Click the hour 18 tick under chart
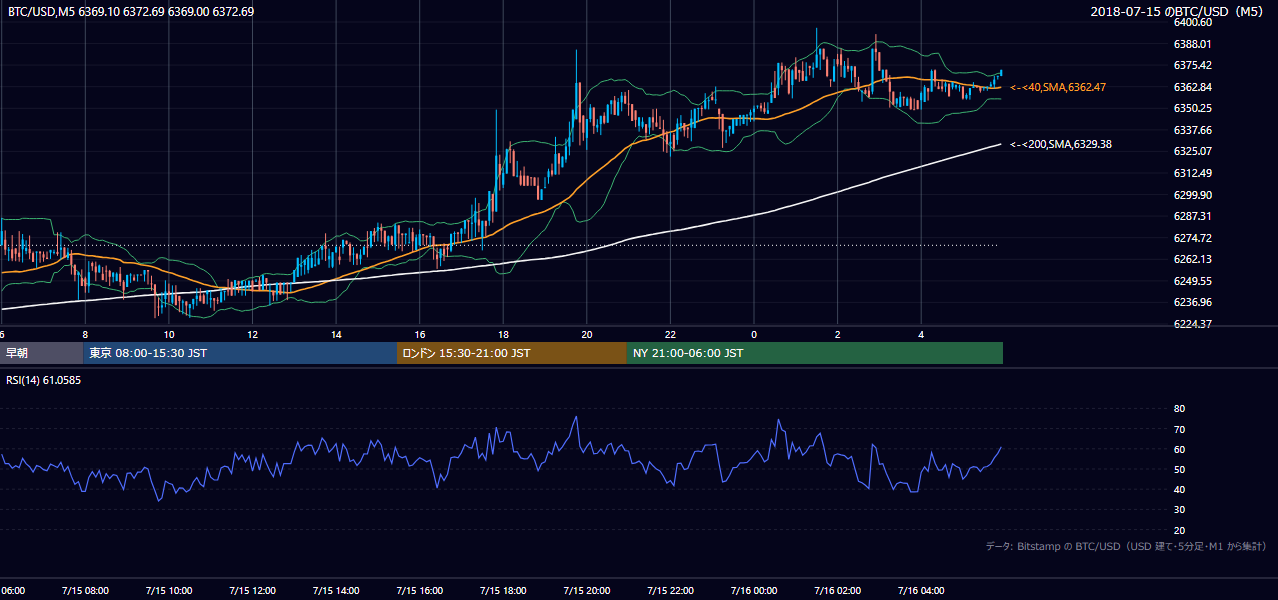Screen dimensions: 1278x600 click(x=503, y=335)
